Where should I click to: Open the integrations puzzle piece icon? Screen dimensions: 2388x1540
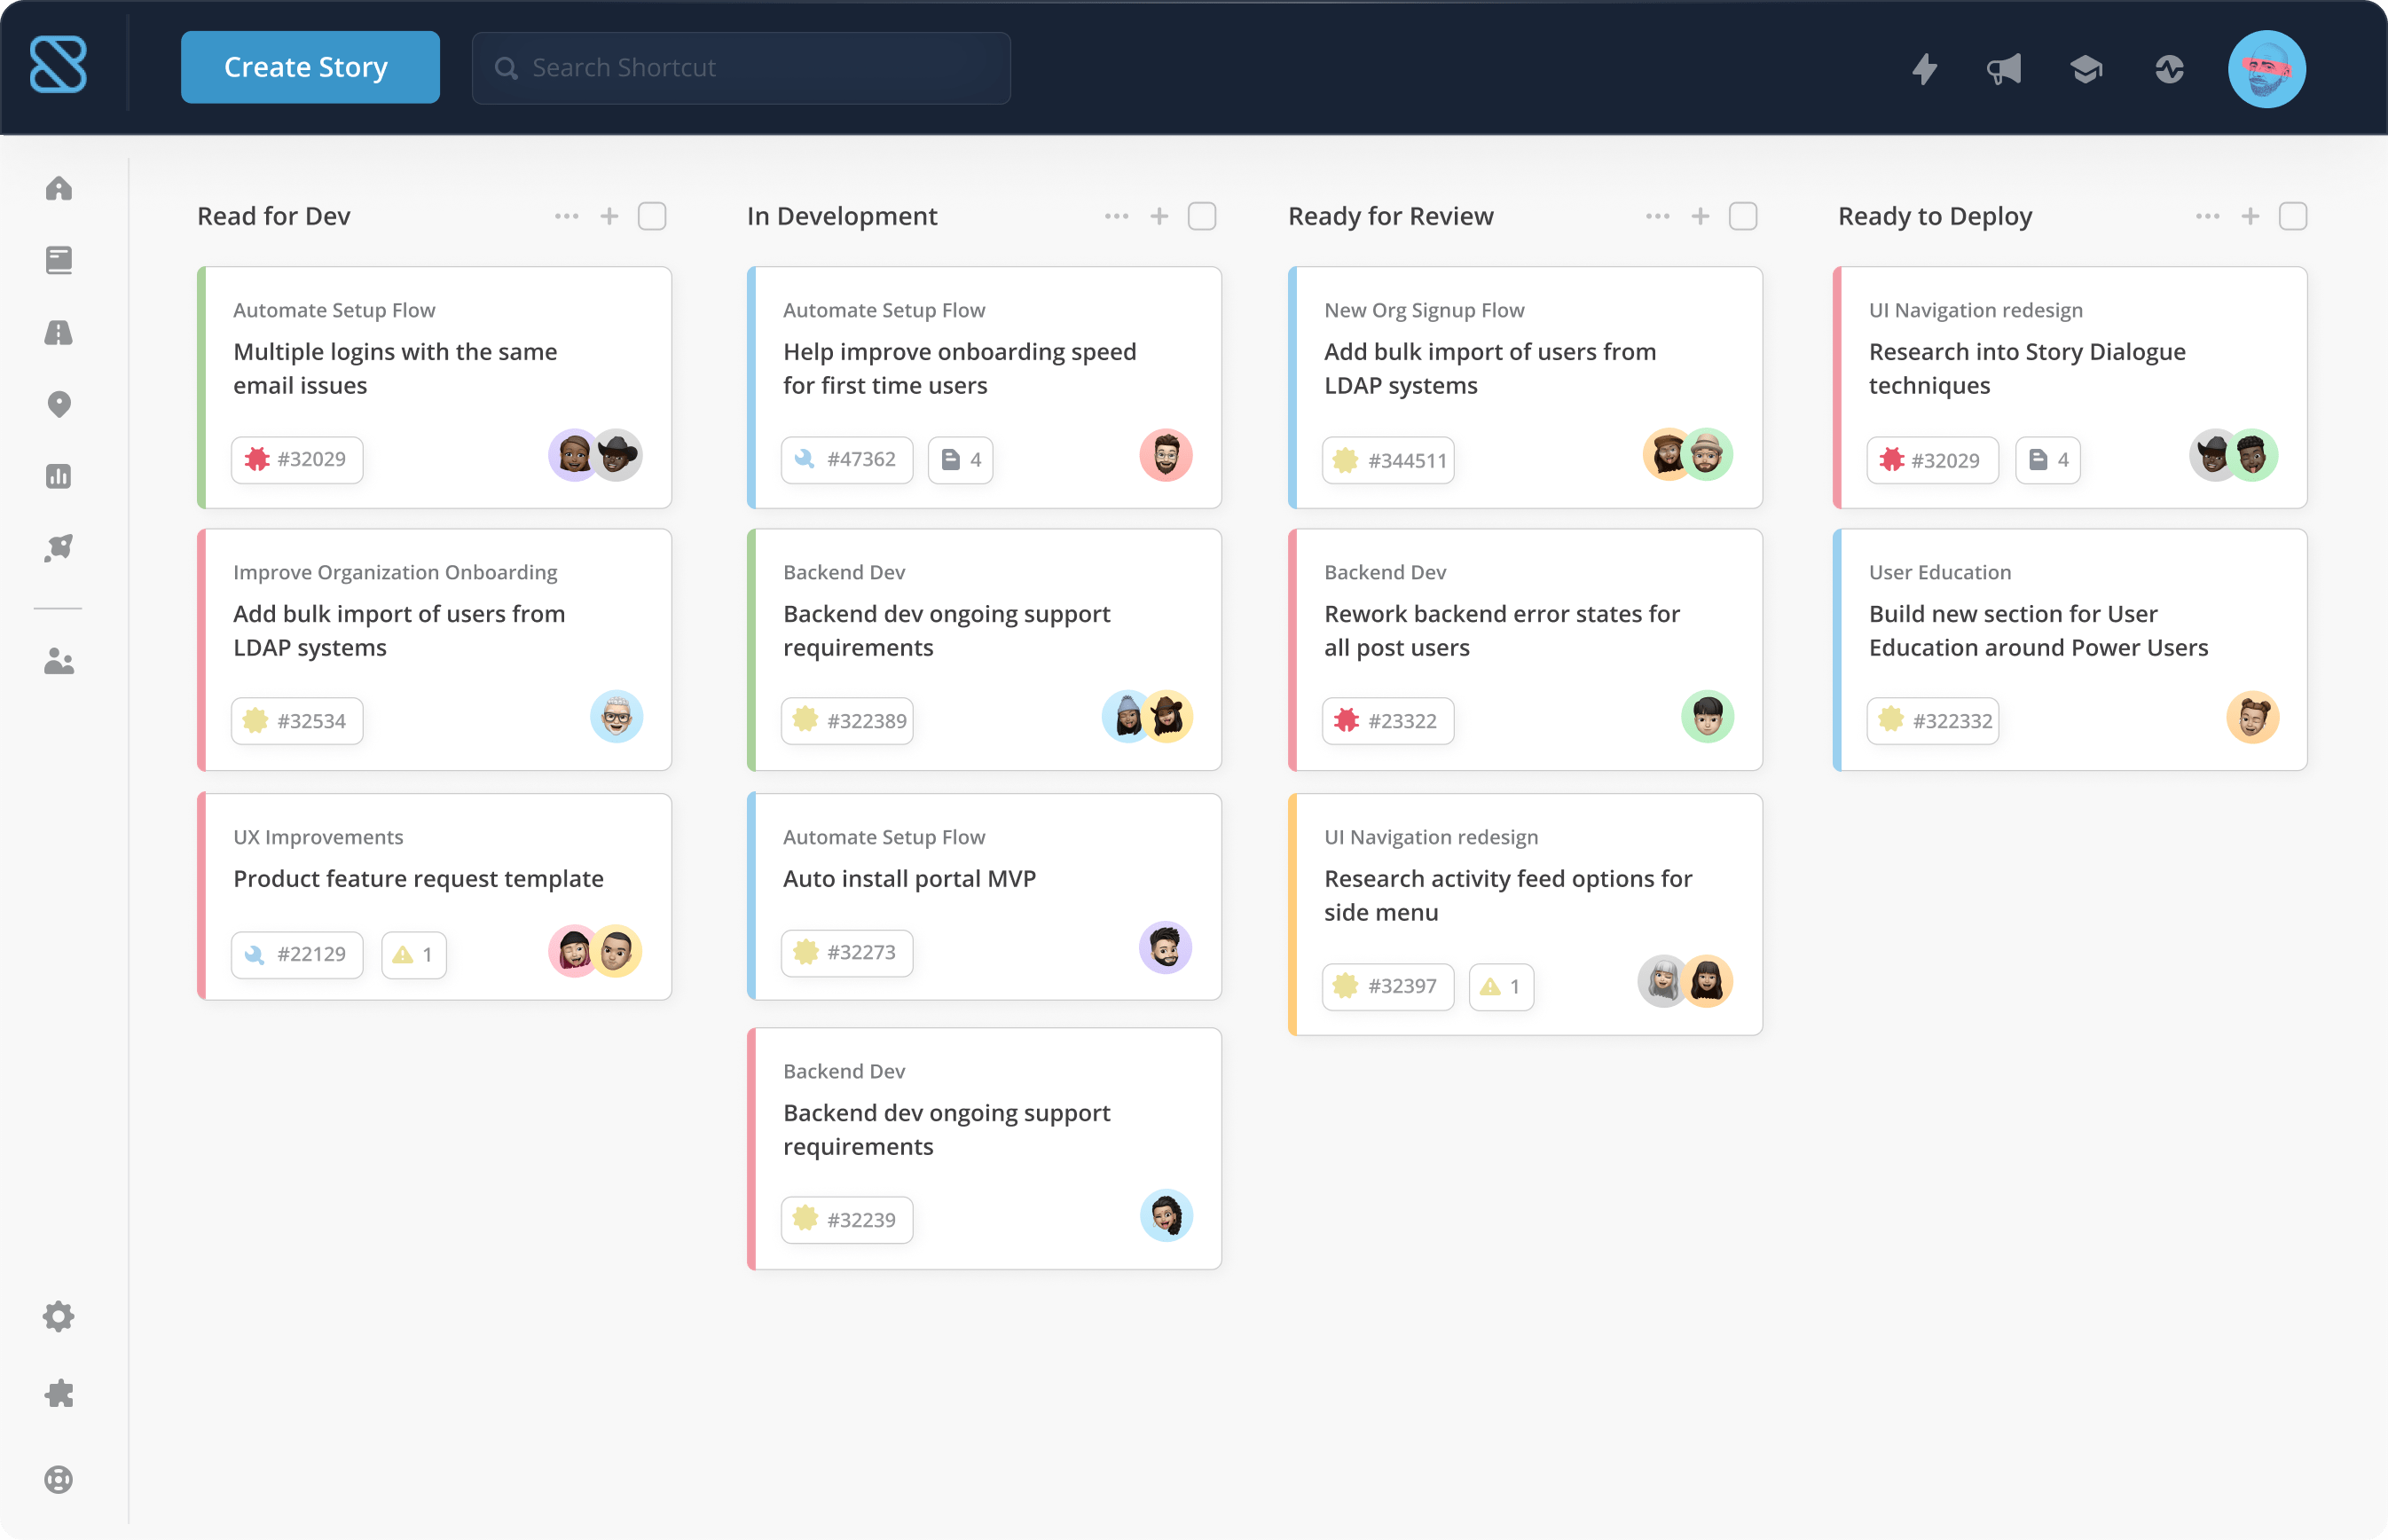click(59, 1394)
